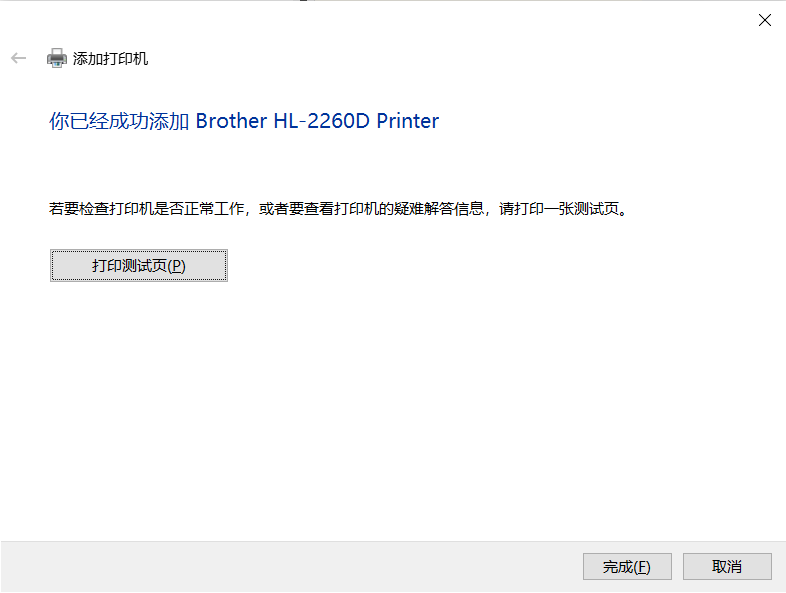786x593 pixels.
Task: Confirm printer setup via the 完成 button
Action: [627, 566]
